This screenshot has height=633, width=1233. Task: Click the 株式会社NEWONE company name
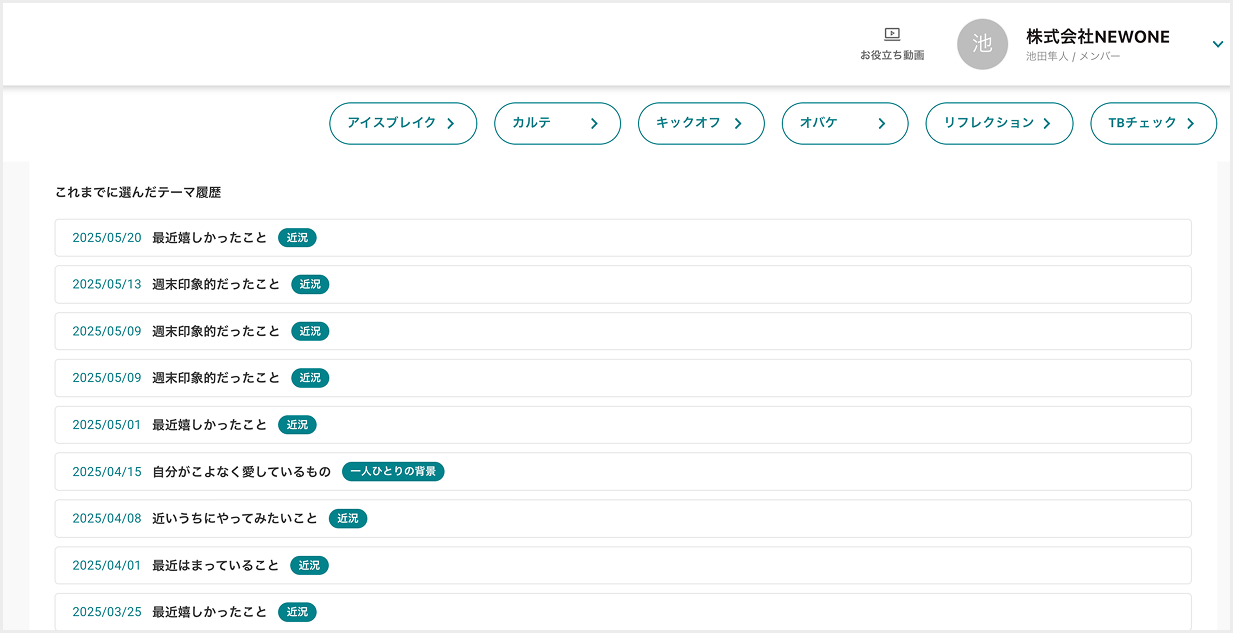(1097, 37)
